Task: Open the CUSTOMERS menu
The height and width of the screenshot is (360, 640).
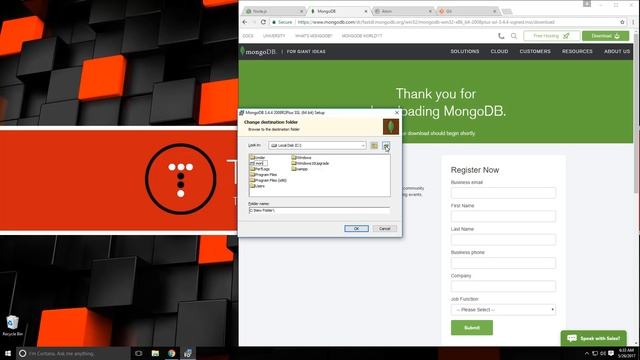Action: point(535,51)
